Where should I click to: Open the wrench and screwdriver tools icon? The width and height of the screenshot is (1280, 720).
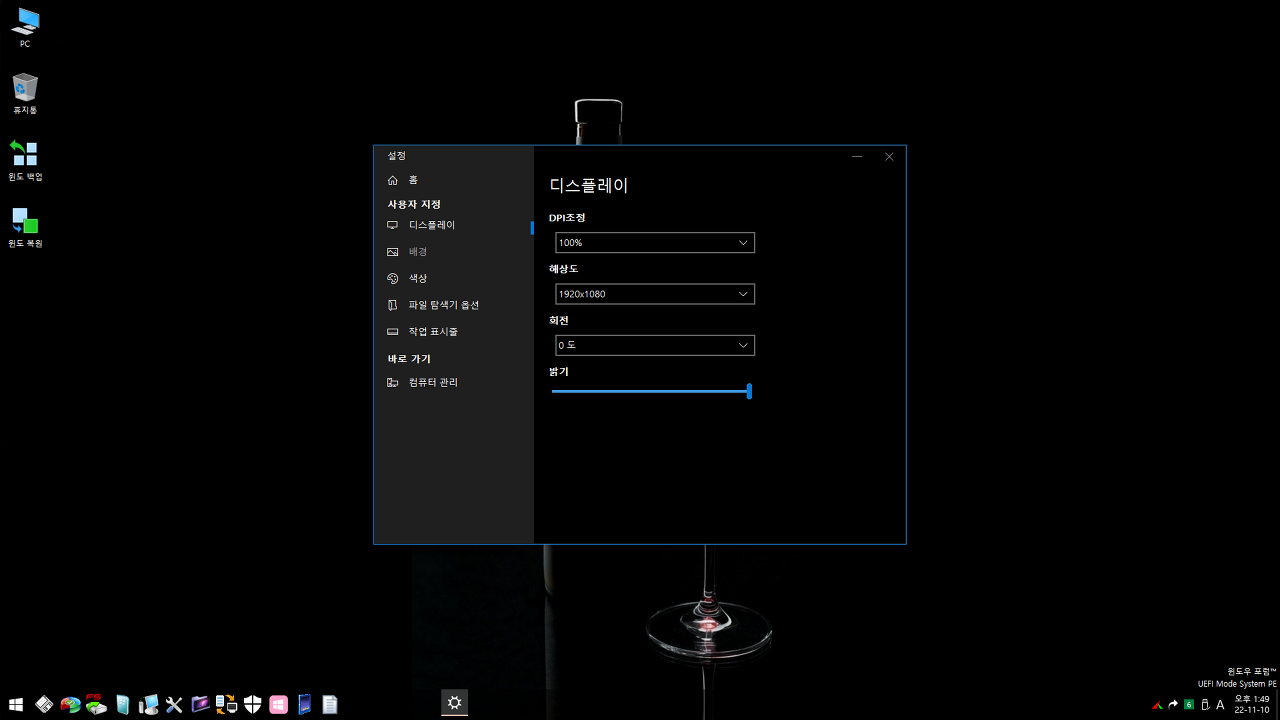point(174,705)
